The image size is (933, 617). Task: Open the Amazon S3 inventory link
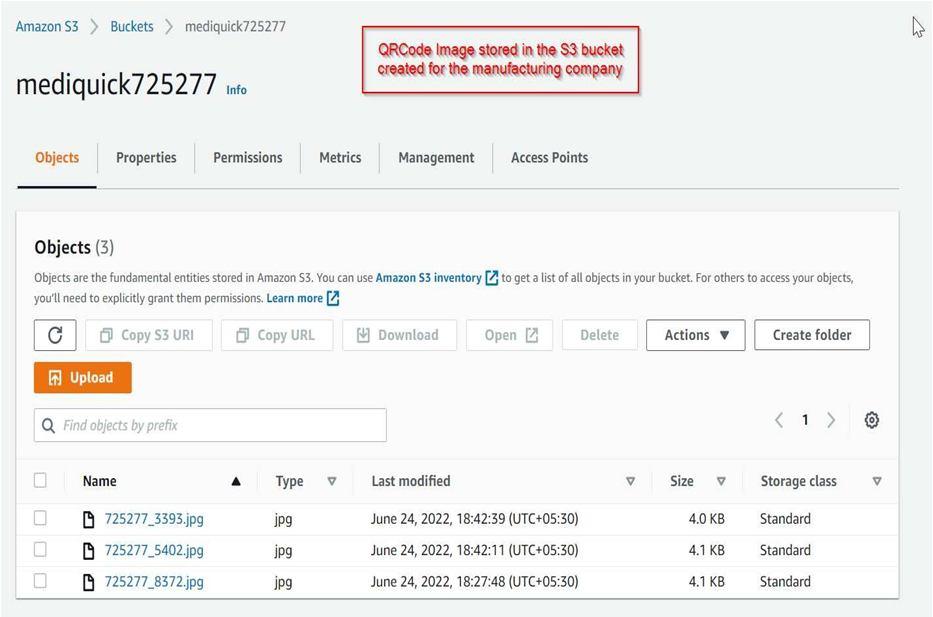tap(428, 278)
